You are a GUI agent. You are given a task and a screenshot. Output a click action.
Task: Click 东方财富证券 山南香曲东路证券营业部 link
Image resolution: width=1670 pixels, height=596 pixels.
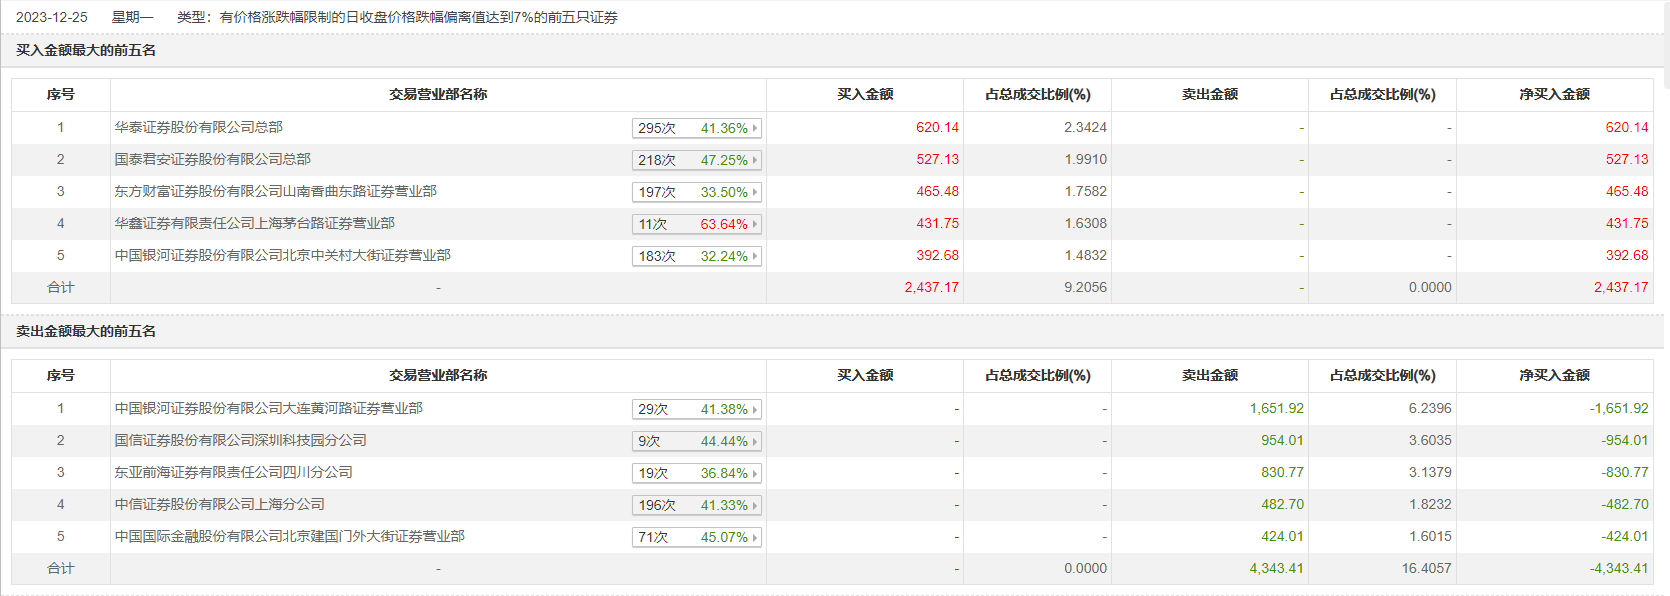coord(276,191)
